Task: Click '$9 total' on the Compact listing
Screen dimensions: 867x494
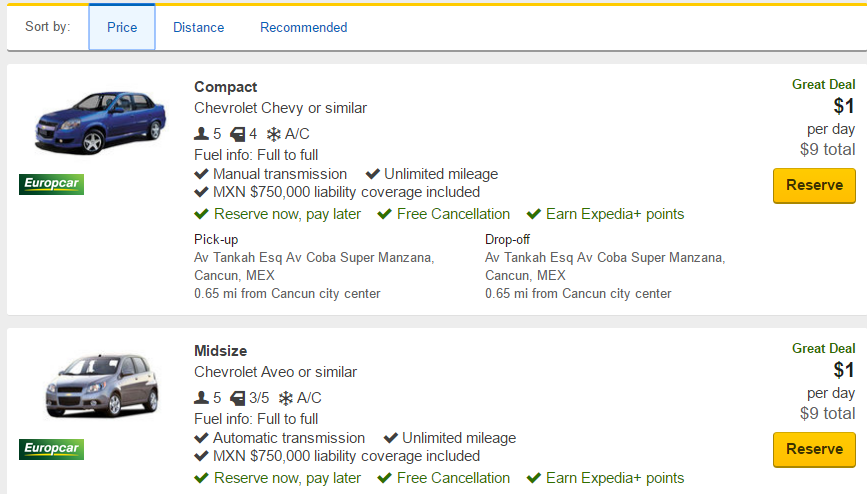Action: tap(827, 149)
